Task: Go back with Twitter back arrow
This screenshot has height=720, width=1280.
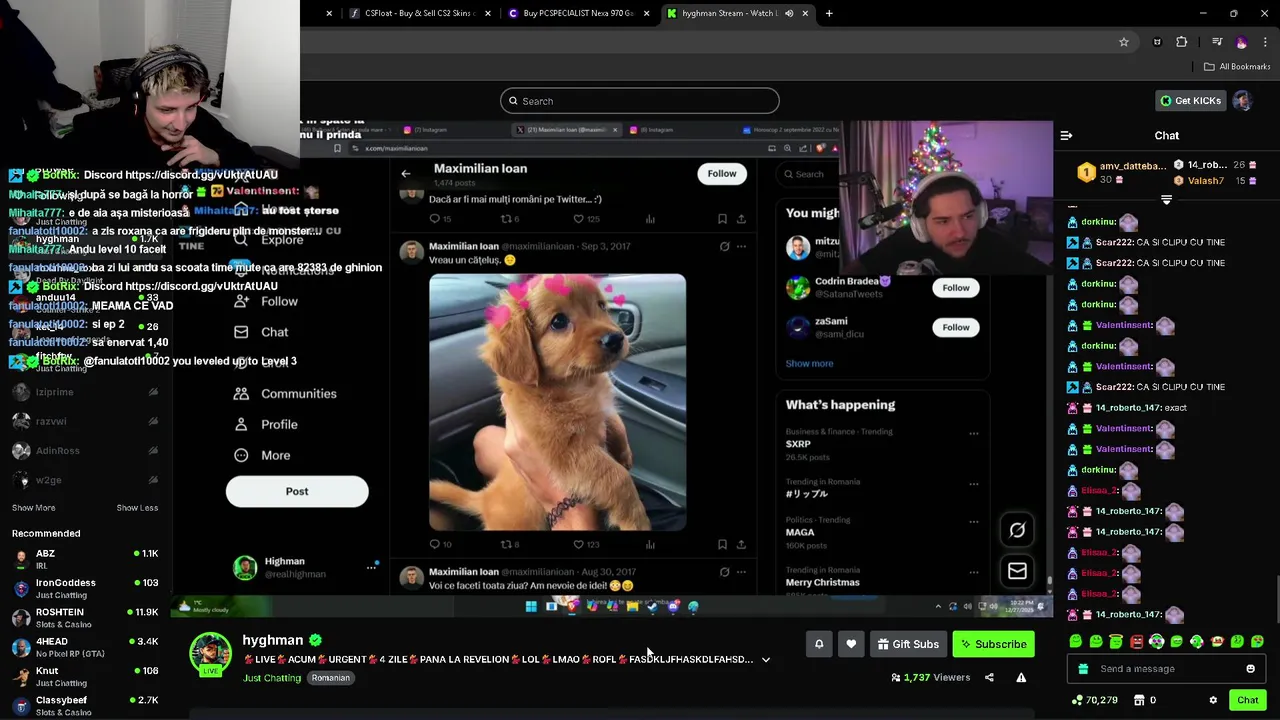Action: tap(406, 174)
